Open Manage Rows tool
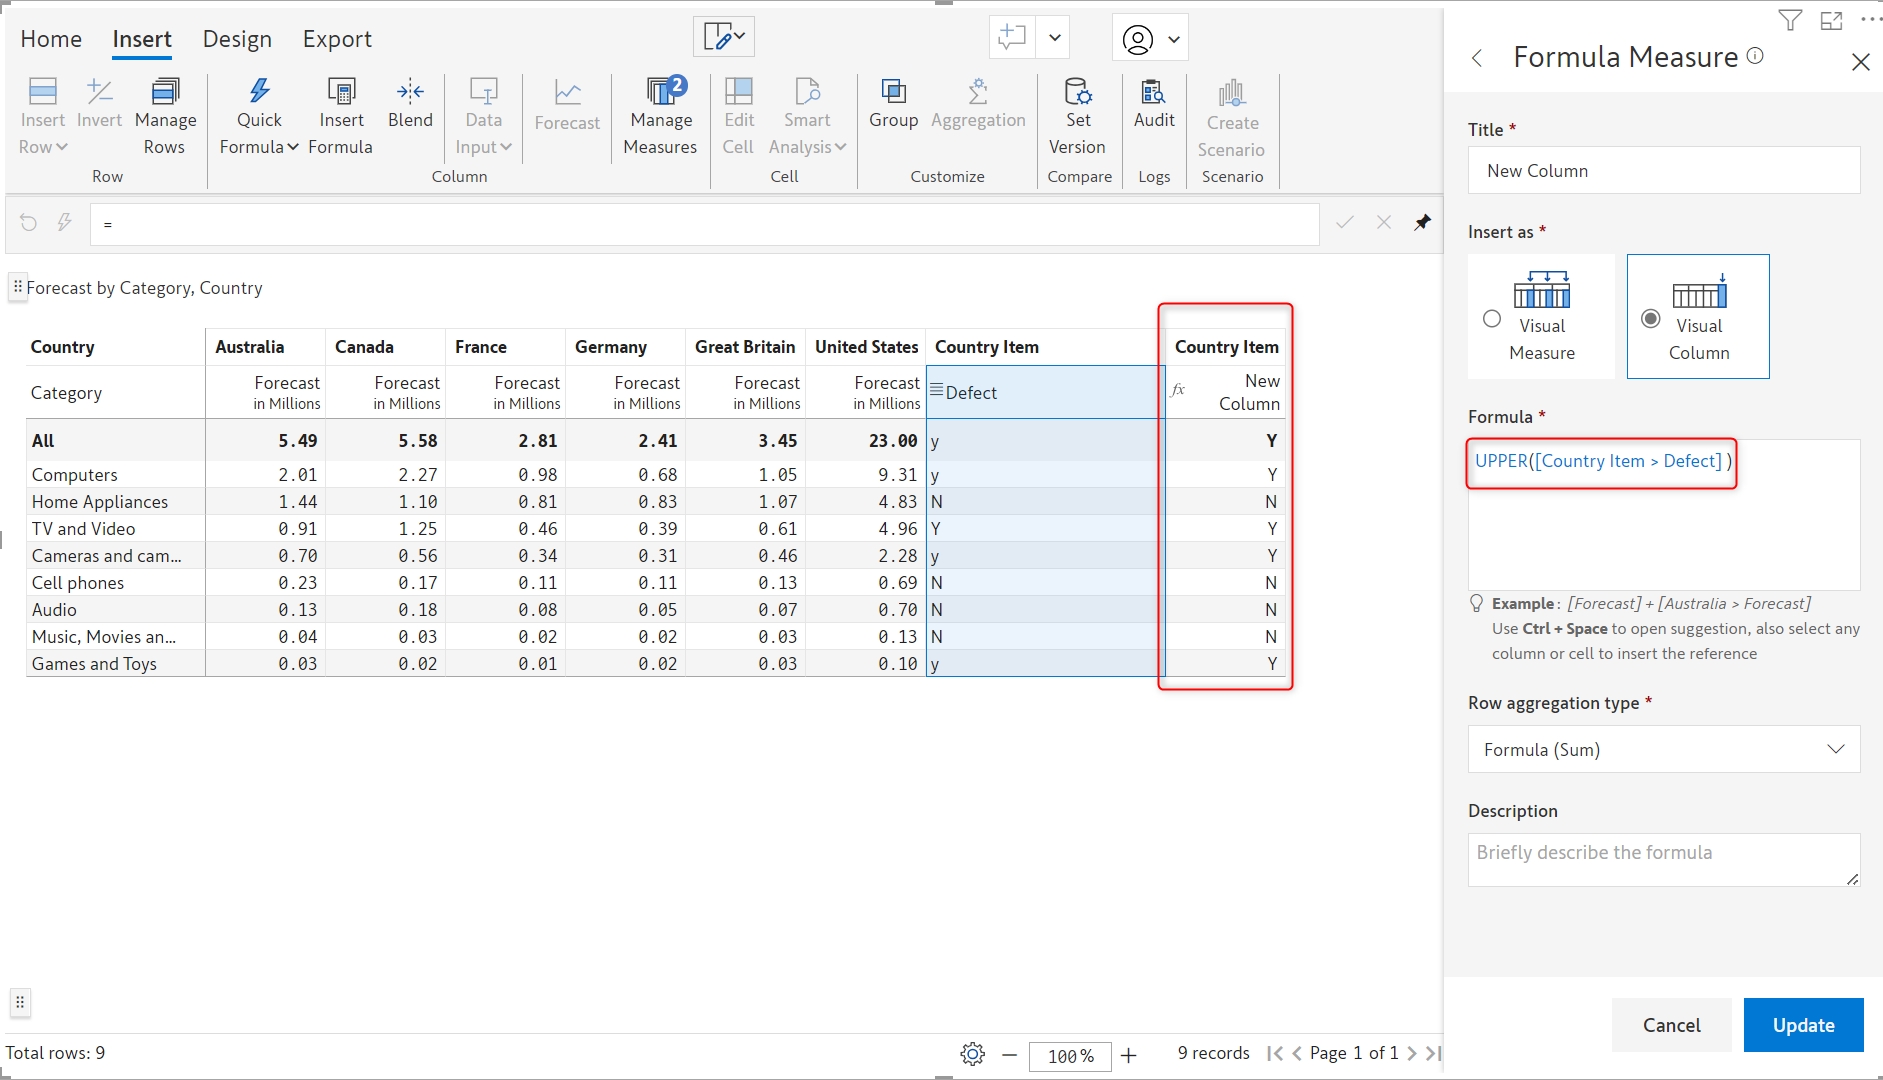Image resolution: width=1883 pixels, height=1080 pixels. tap(165, 117)
